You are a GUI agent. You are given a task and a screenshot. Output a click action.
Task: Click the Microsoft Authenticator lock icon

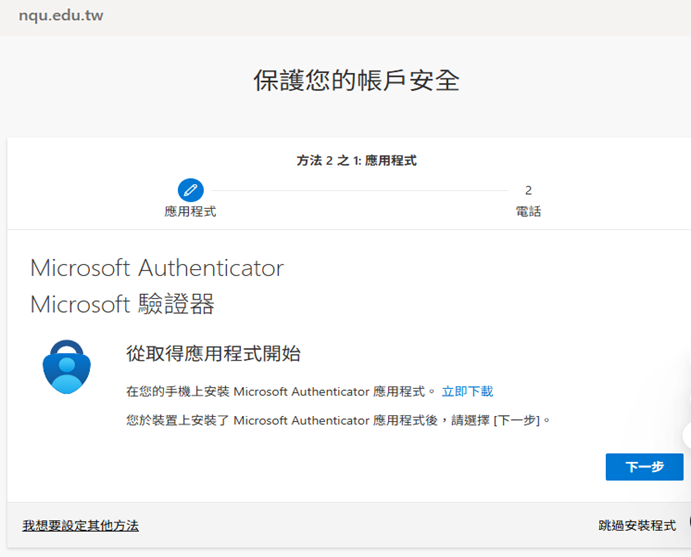click(x=66, y=368)
